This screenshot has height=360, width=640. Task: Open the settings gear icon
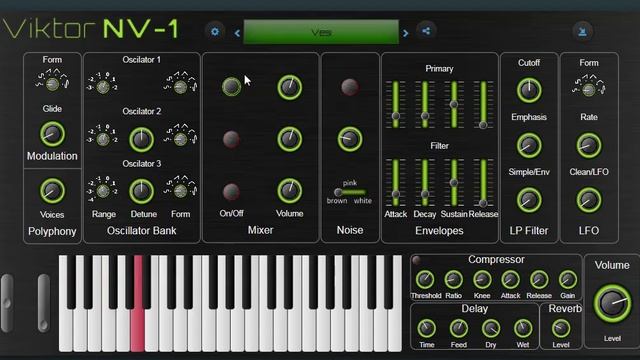tap(215, 31)
